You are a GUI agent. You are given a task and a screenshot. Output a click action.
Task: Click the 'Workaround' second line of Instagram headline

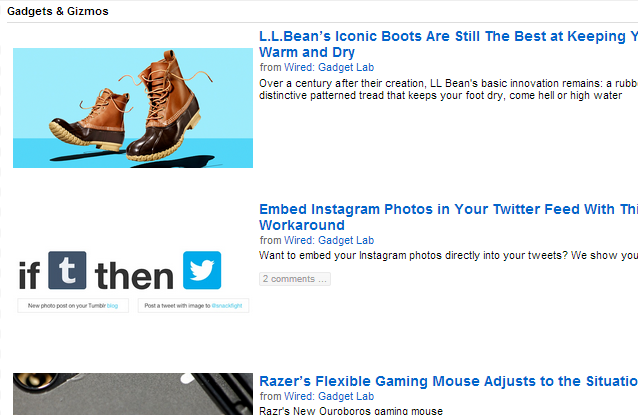point(302,225)
